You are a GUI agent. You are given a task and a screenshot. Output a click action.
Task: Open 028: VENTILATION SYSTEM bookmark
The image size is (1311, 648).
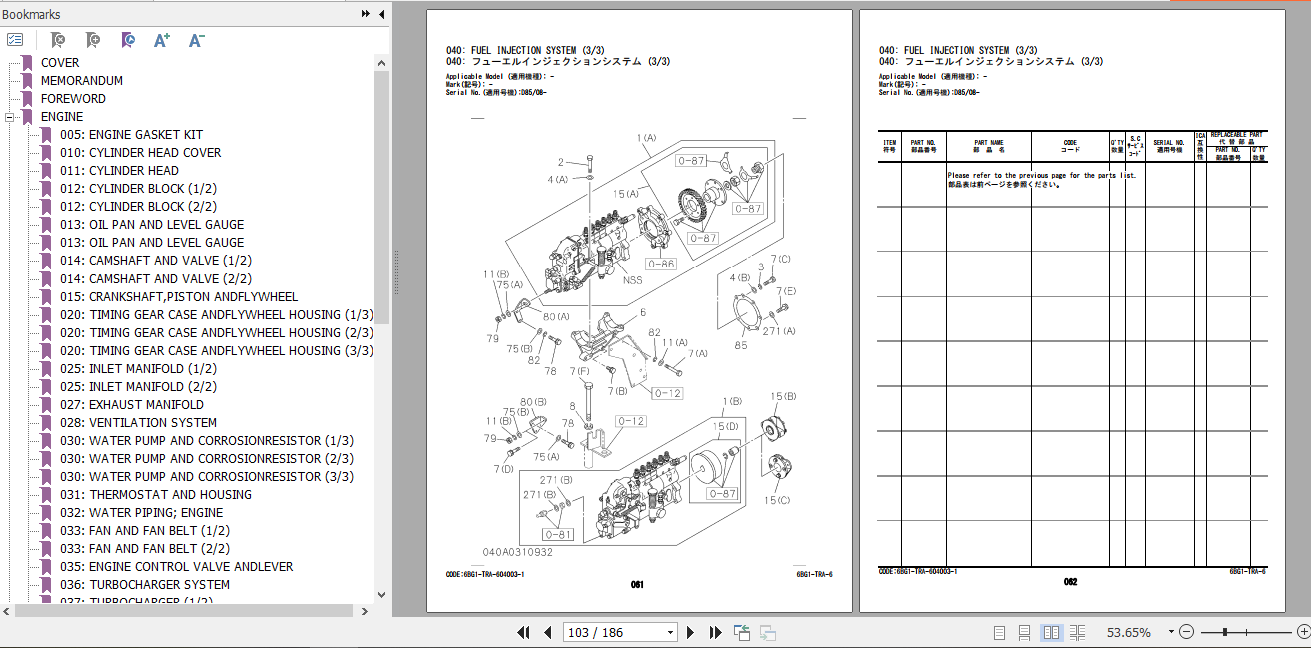139,423
